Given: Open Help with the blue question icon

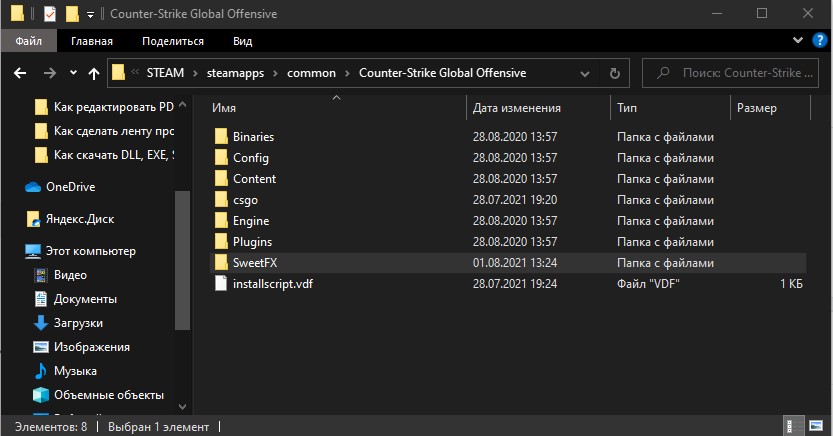Looking at the screenshot, I should 820,40.
